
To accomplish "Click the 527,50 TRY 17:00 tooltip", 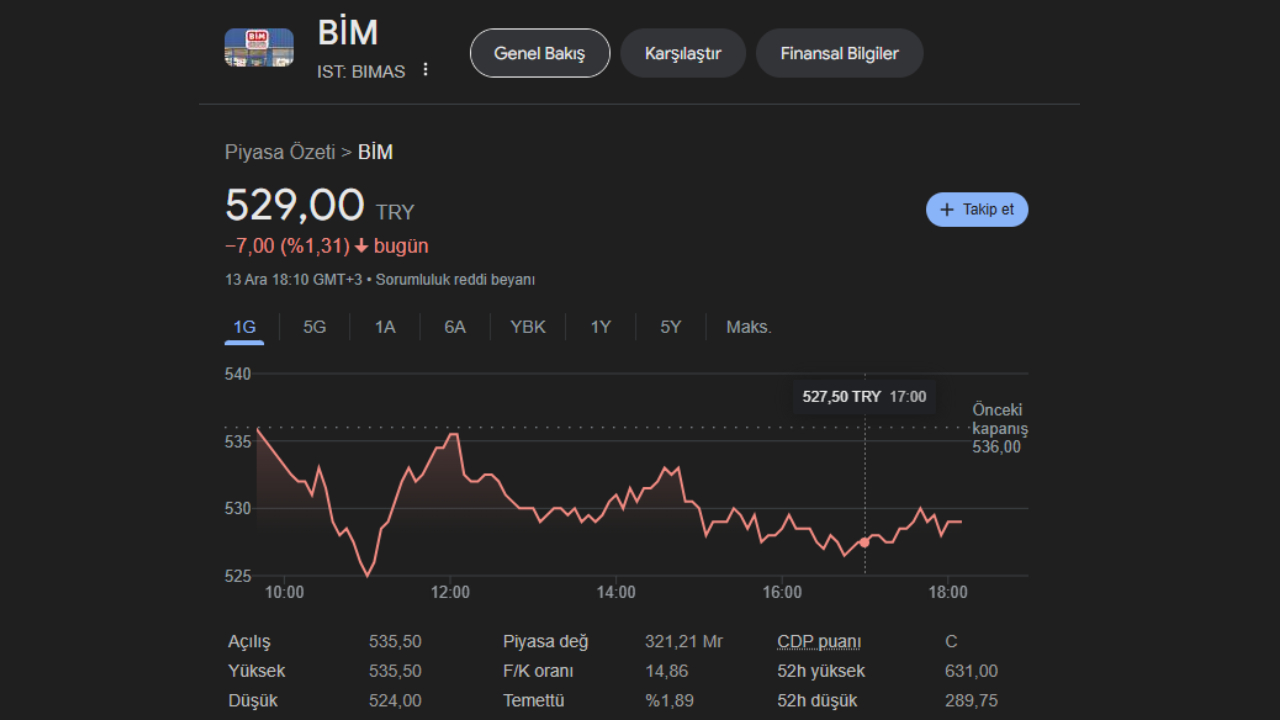I will coord(864,396).
